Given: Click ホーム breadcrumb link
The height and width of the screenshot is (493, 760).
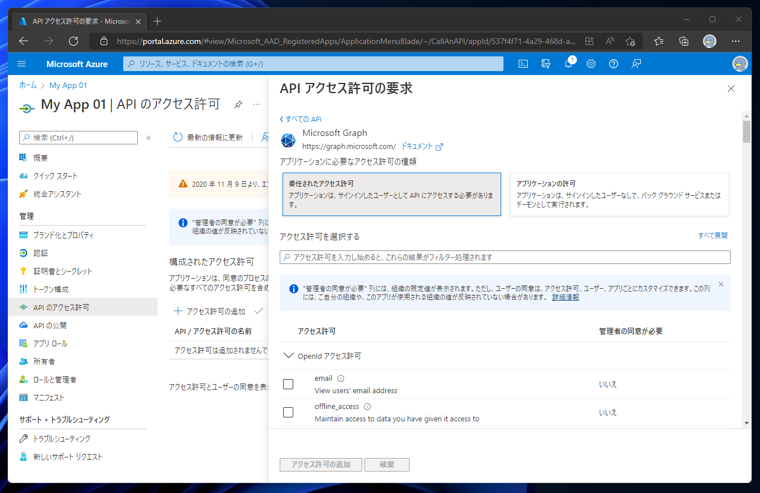Looking at the screenshot, I should pos(28,85).
